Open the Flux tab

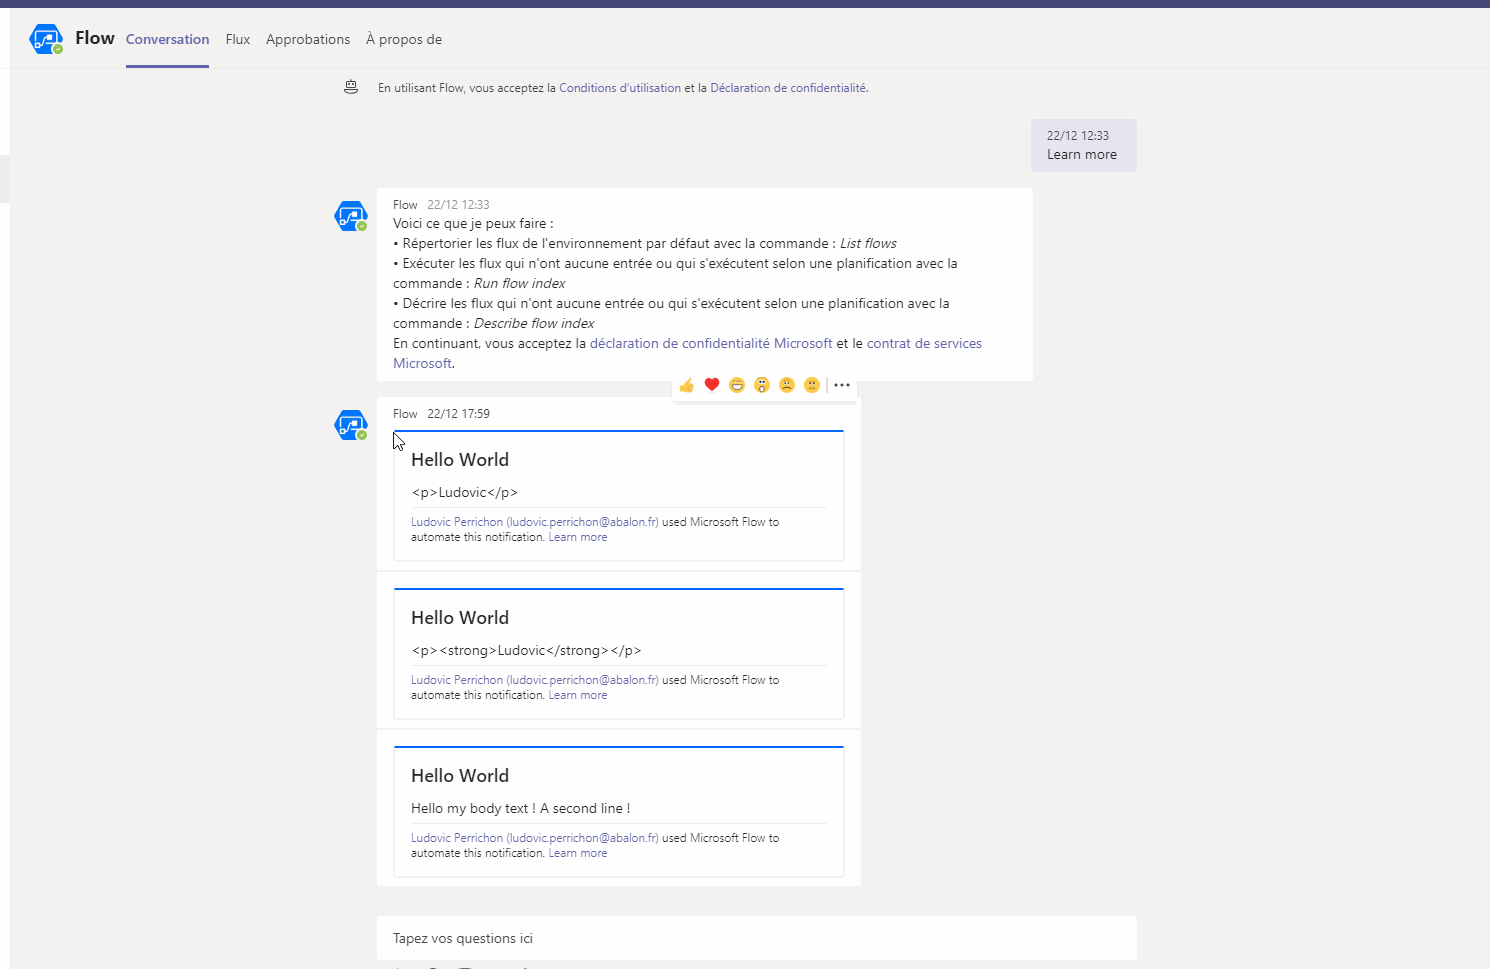coord(238,39)
